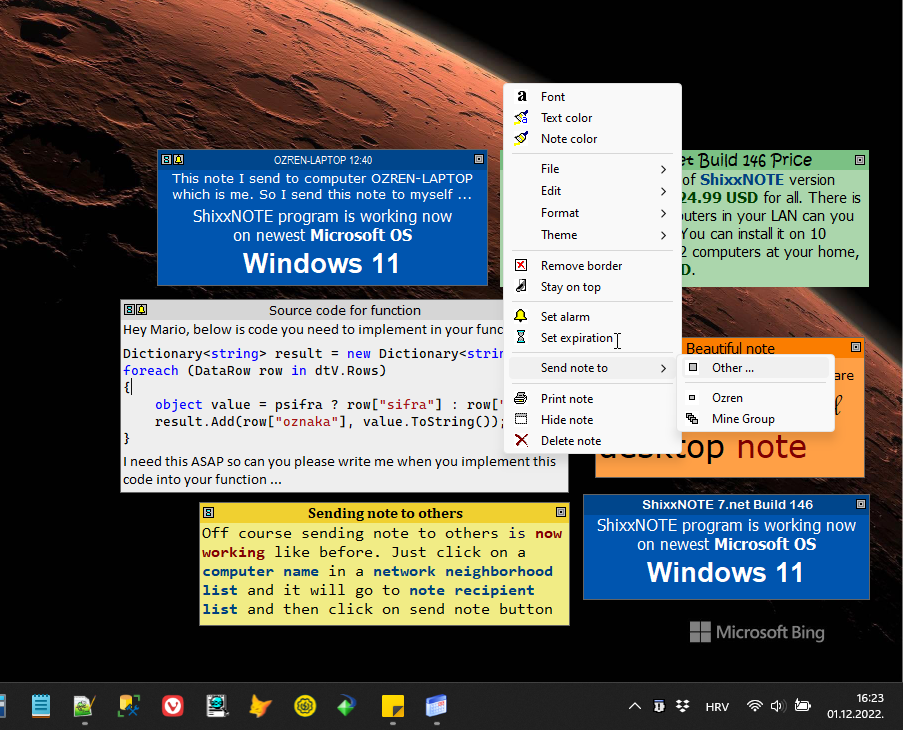Click the Set expiration hourglass icon
Screen dimensions: 903x730
coord(520,338)
